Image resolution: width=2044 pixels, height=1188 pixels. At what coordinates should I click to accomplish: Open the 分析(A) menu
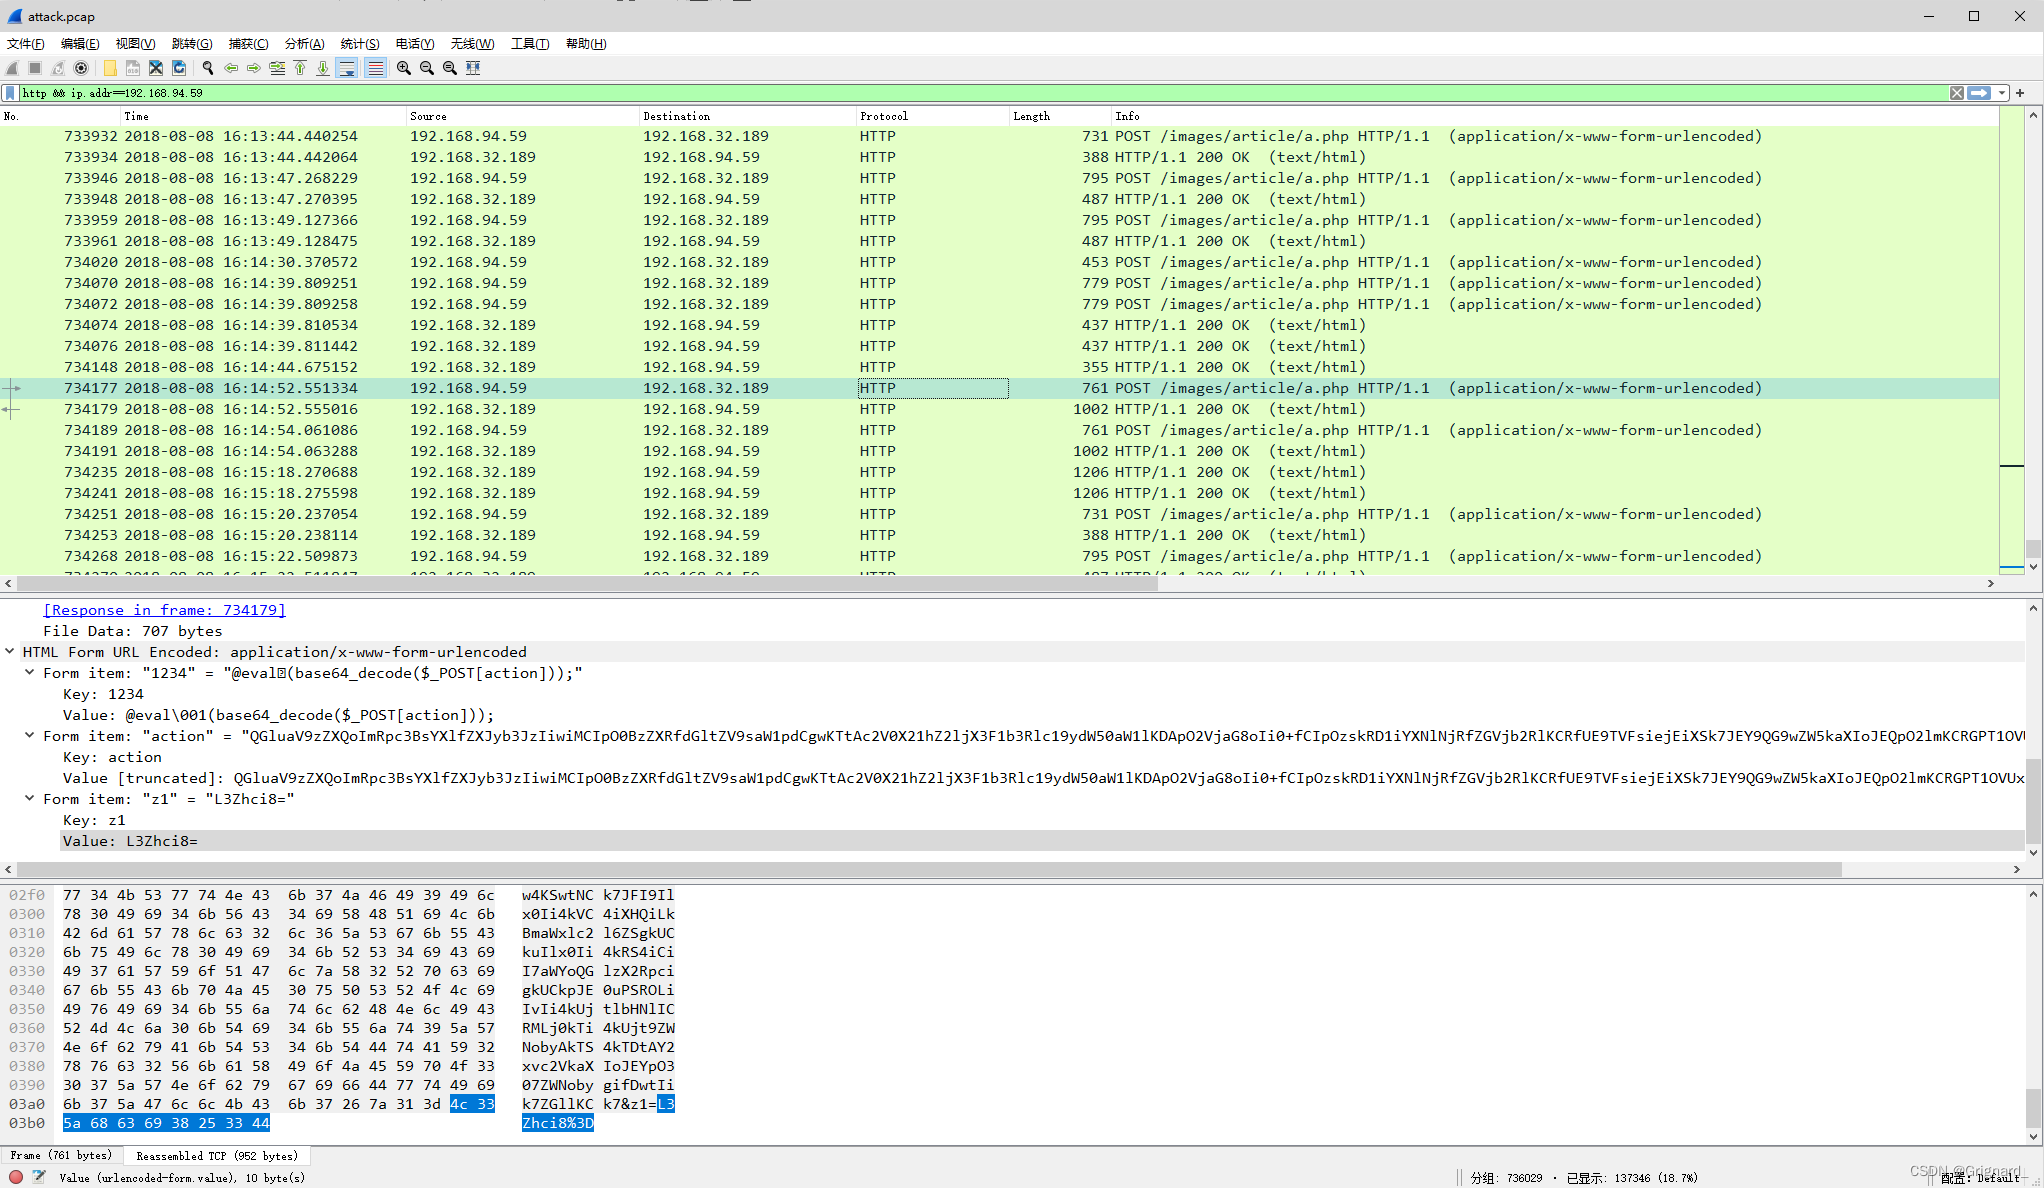[304, 44]
